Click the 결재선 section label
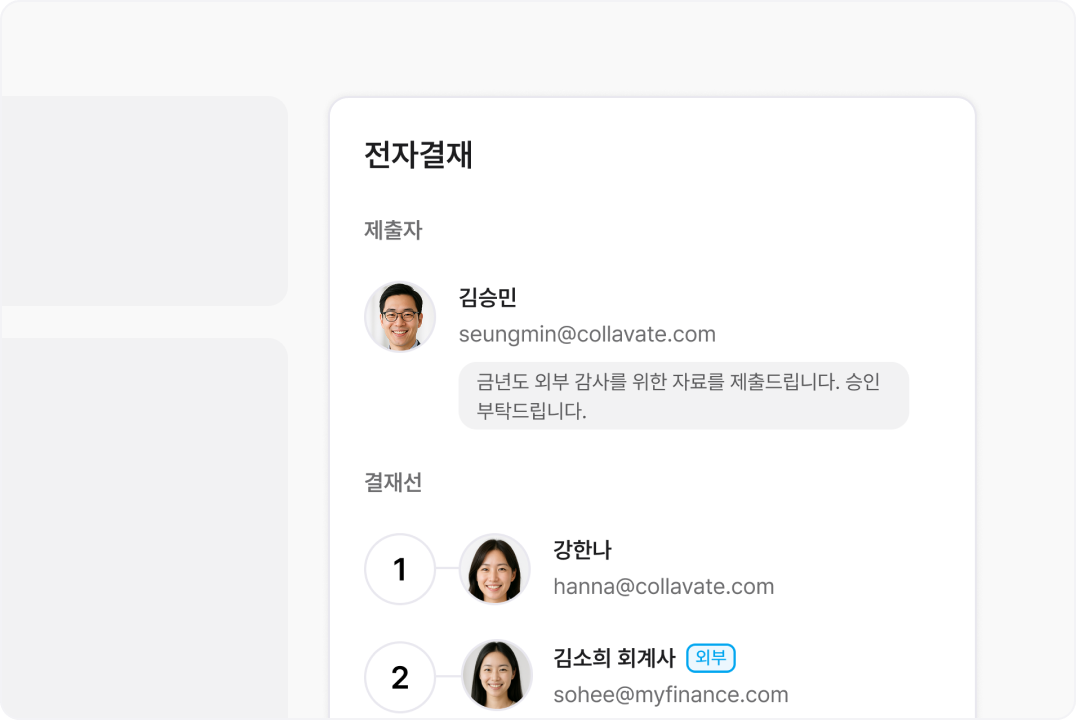The width and height of the screenshot is (1076, 721). (x=393, y=482)
